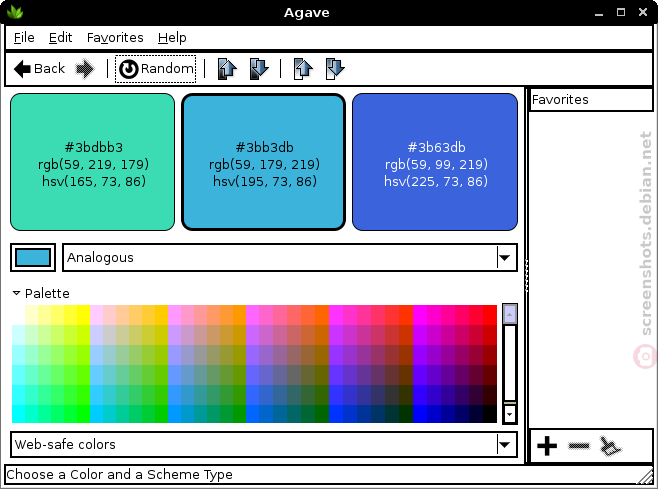Pick the white cell in the palette corner
This screenshot has width=658, height=489.
18,315
